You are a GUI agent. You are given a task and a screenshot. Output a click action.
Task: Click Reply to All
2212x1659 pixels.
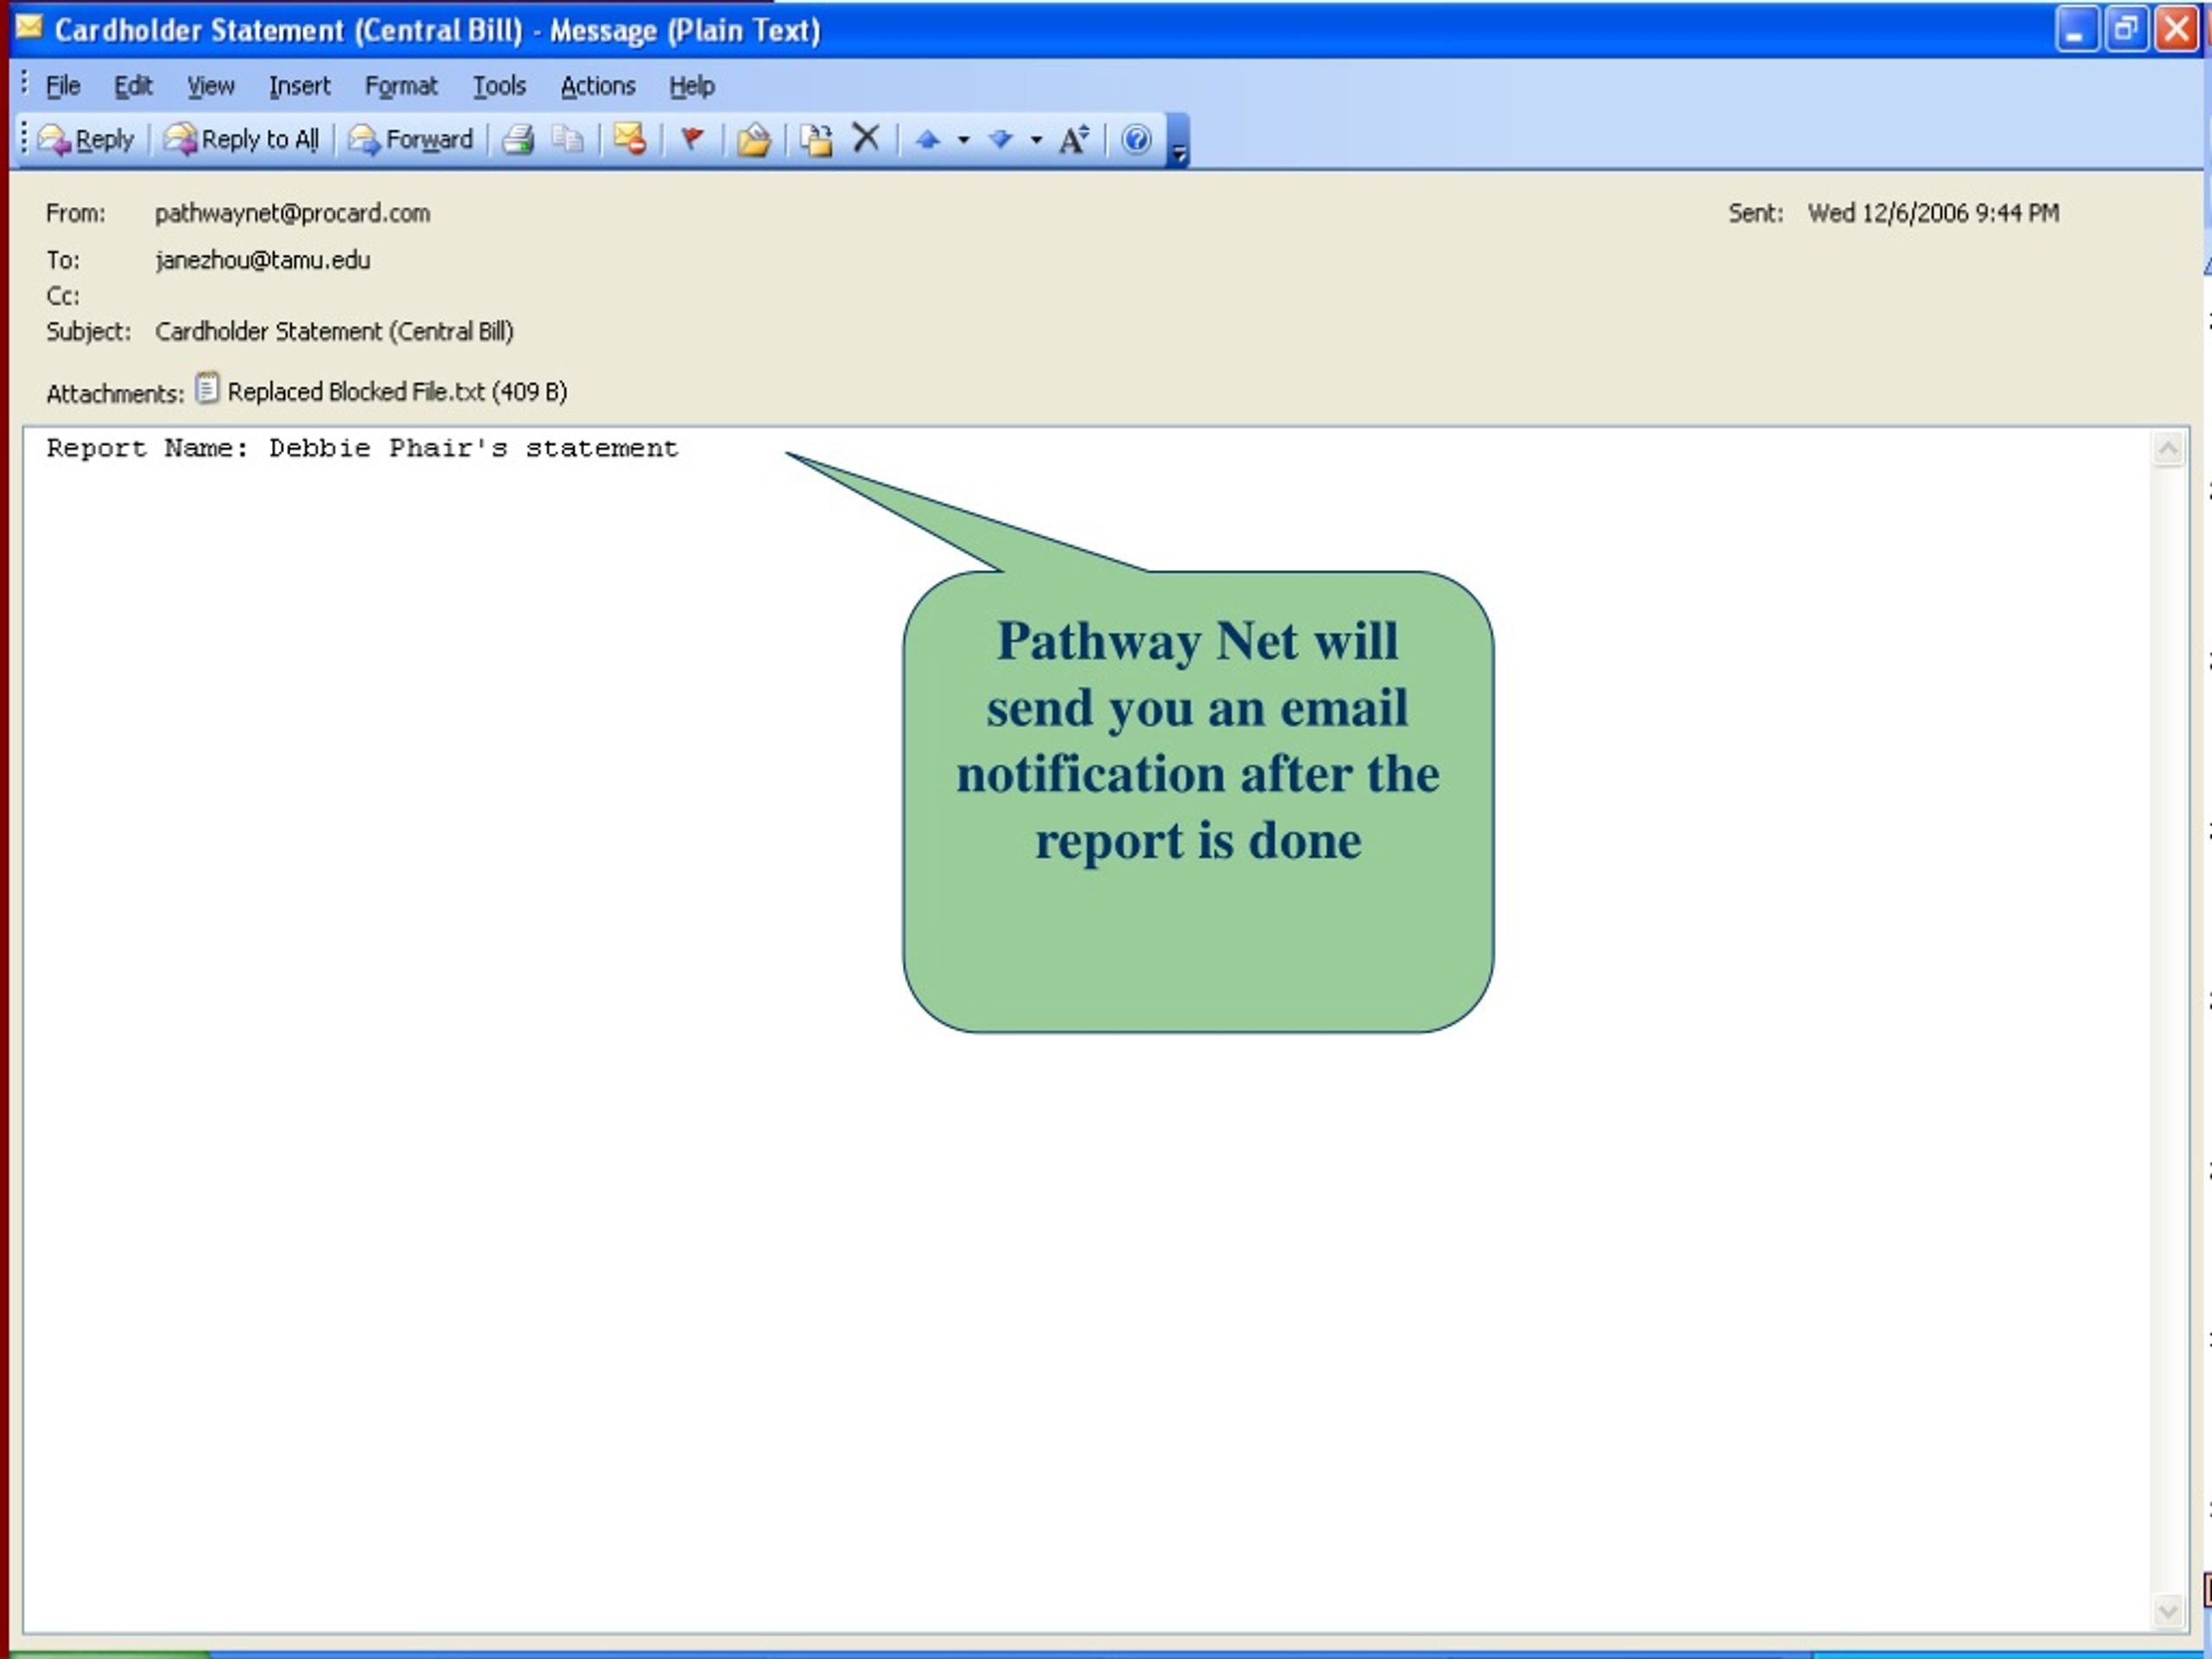242,139
